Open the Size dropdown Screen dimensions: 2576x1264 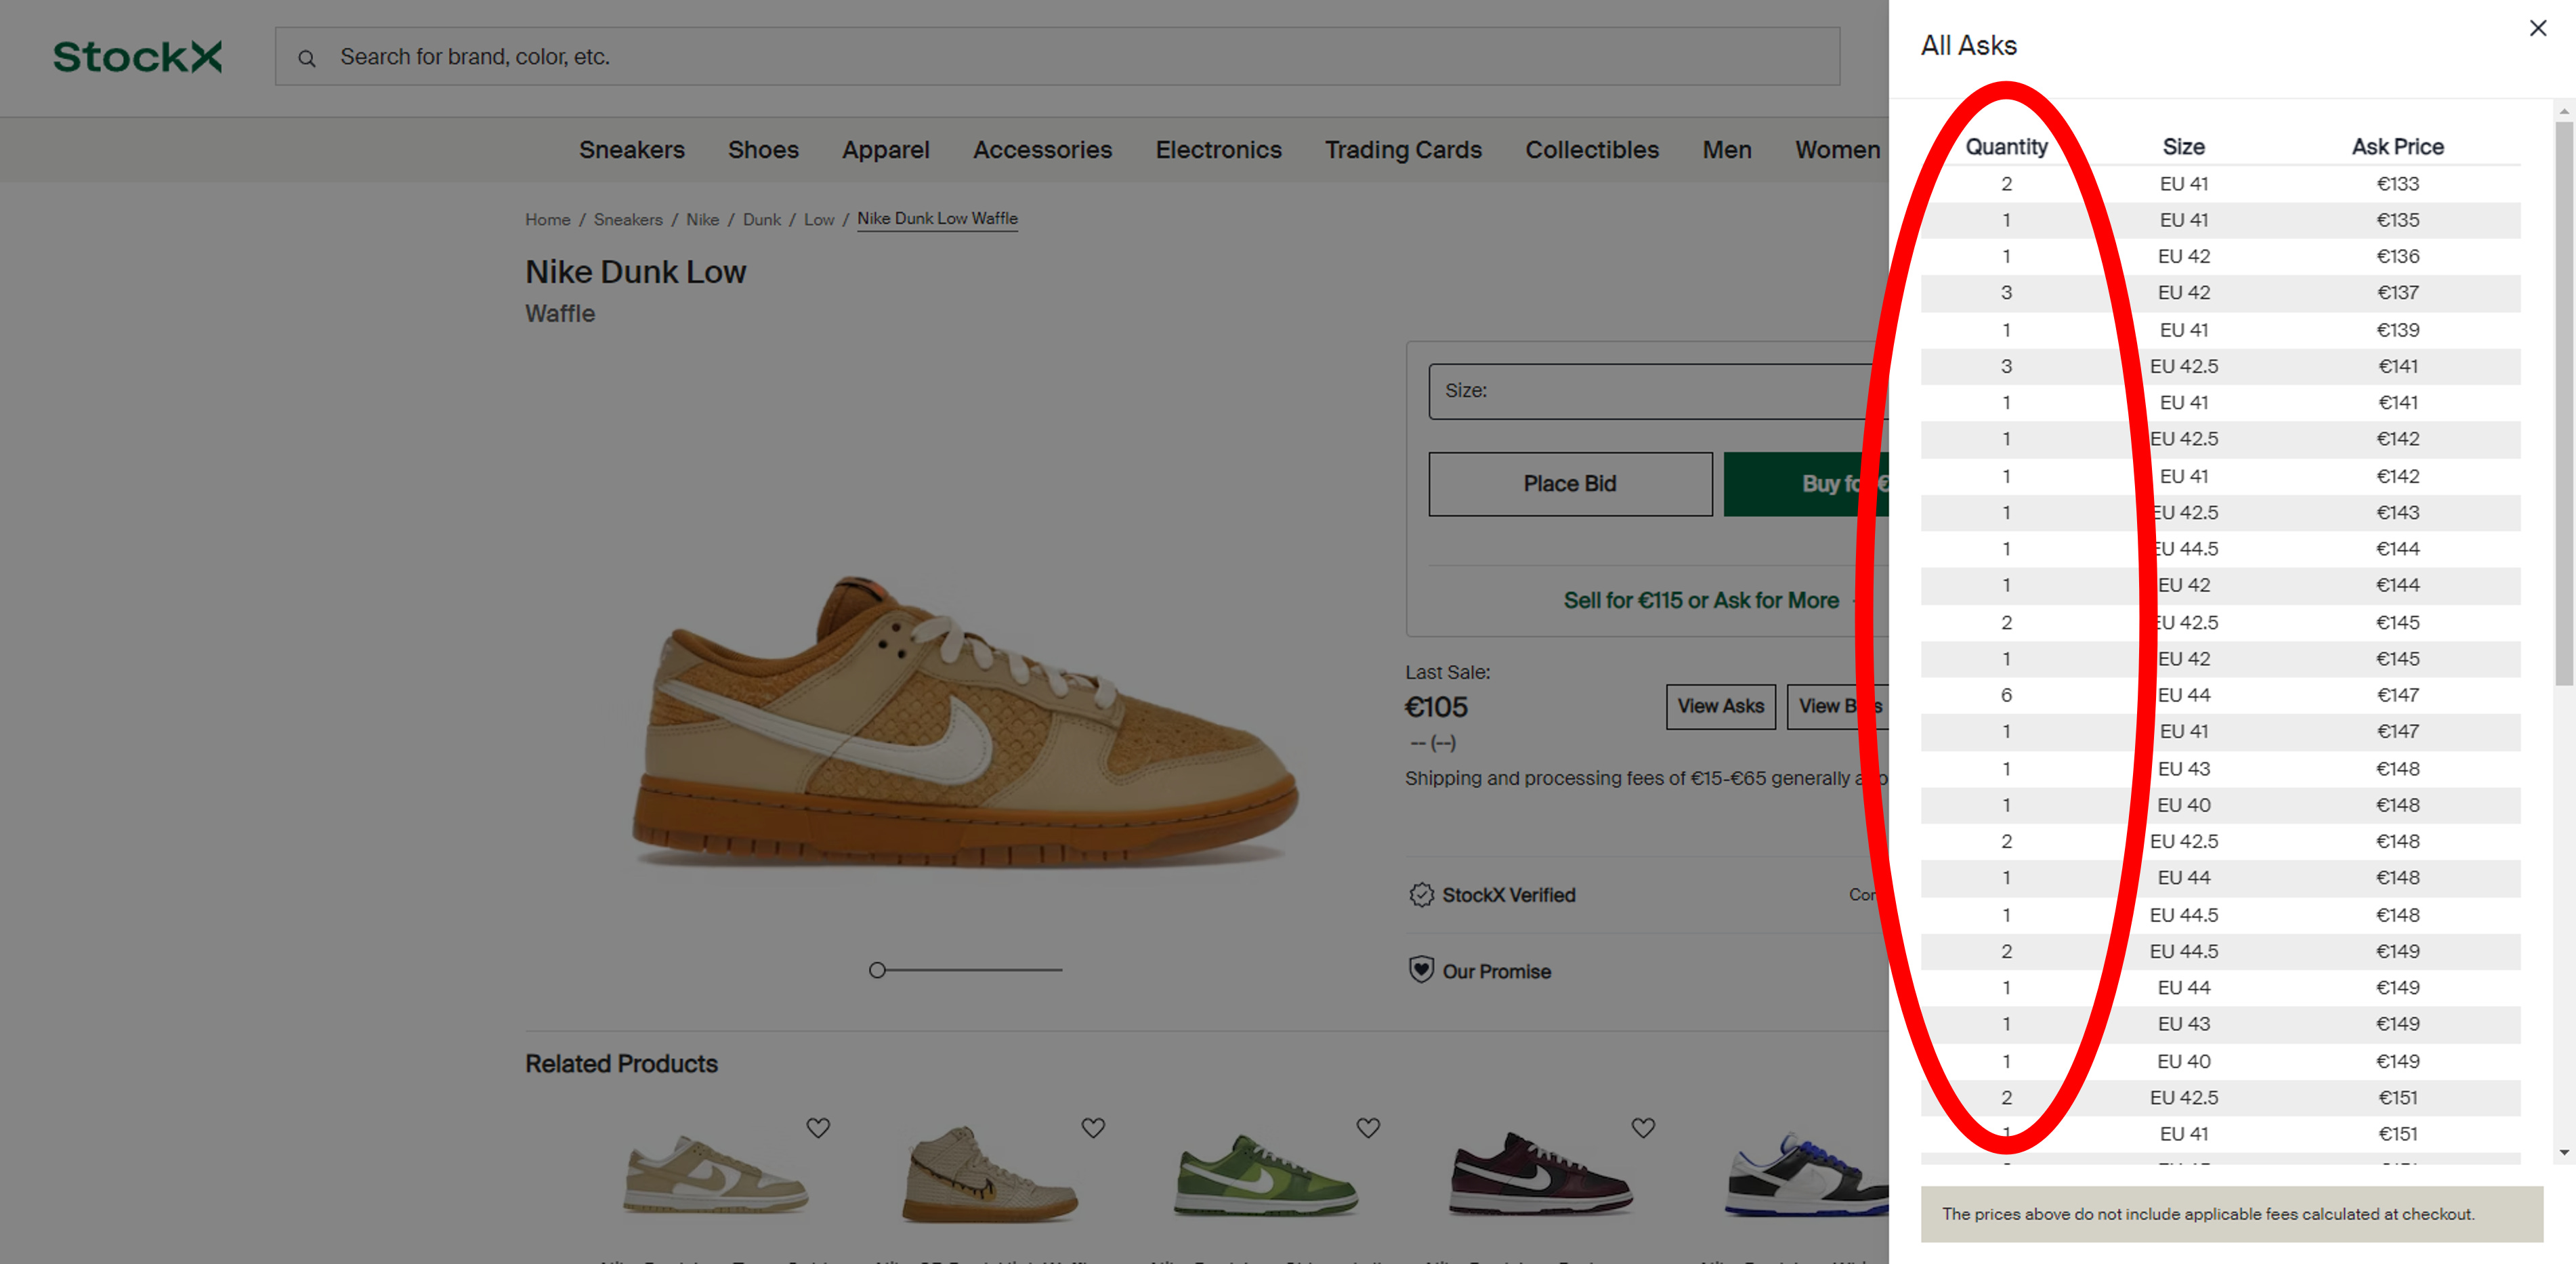[x=1658, y=391]
